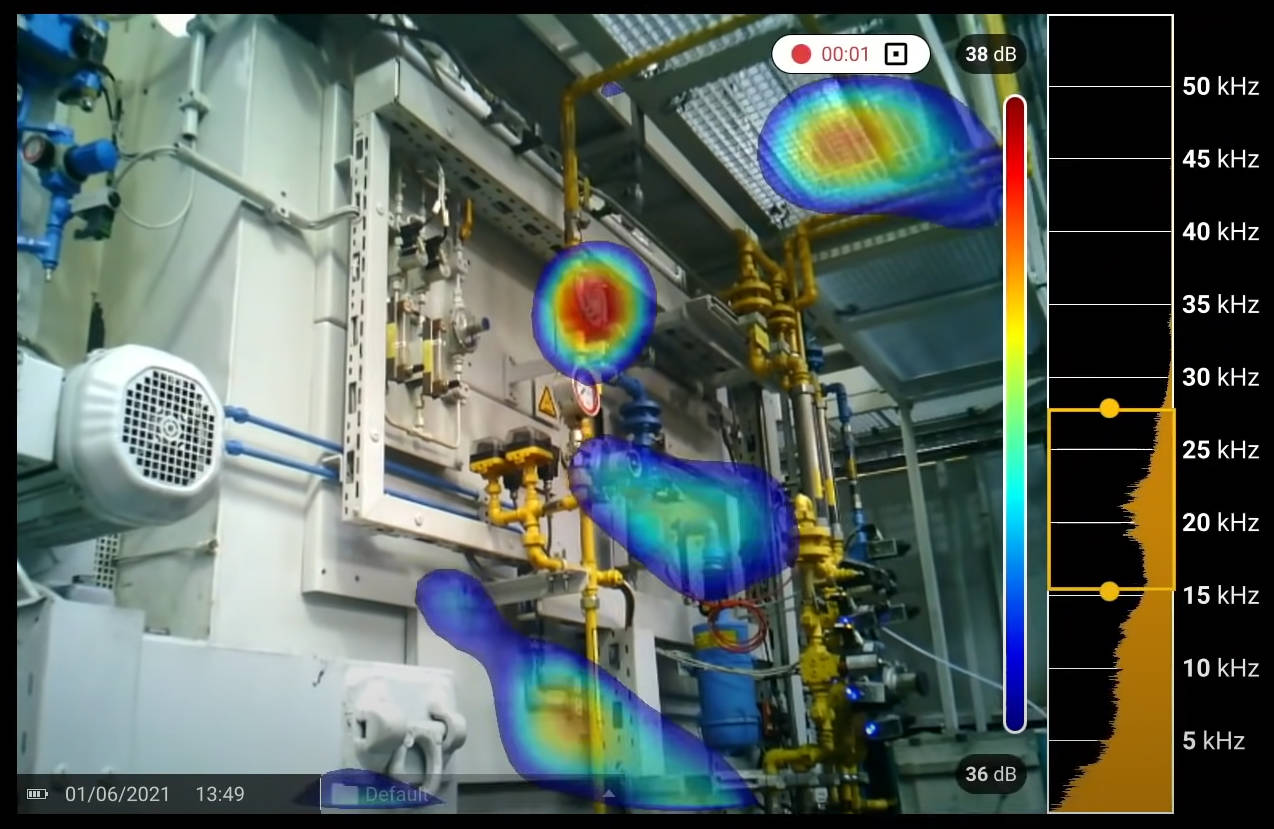Click the 50 kHz frequency label
1274x829 pixels.
1219,87
